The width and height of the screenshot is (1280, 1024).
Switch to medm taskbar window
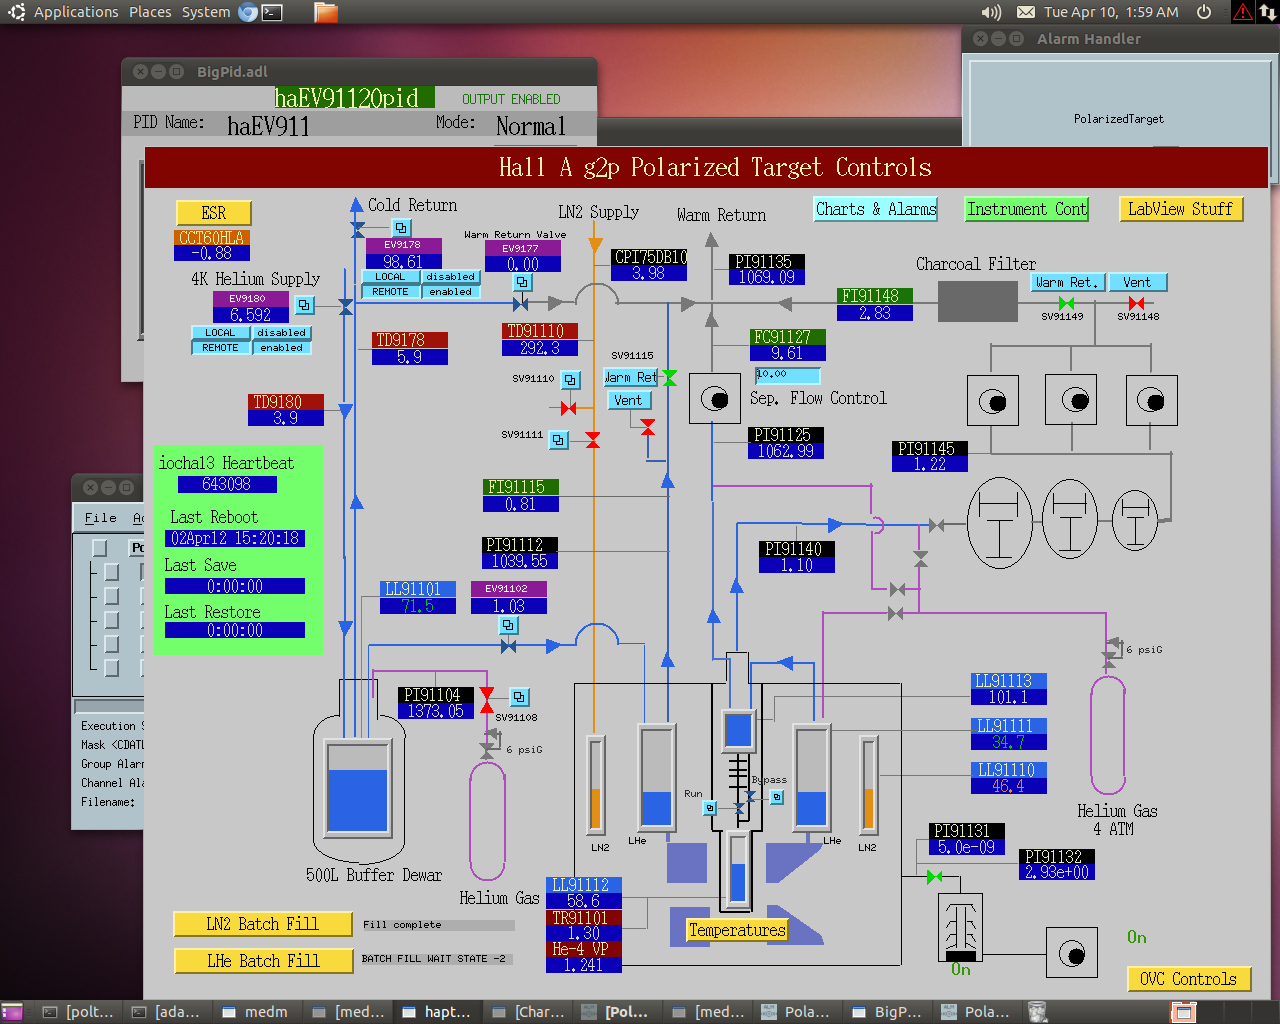tap(256, 1012)
